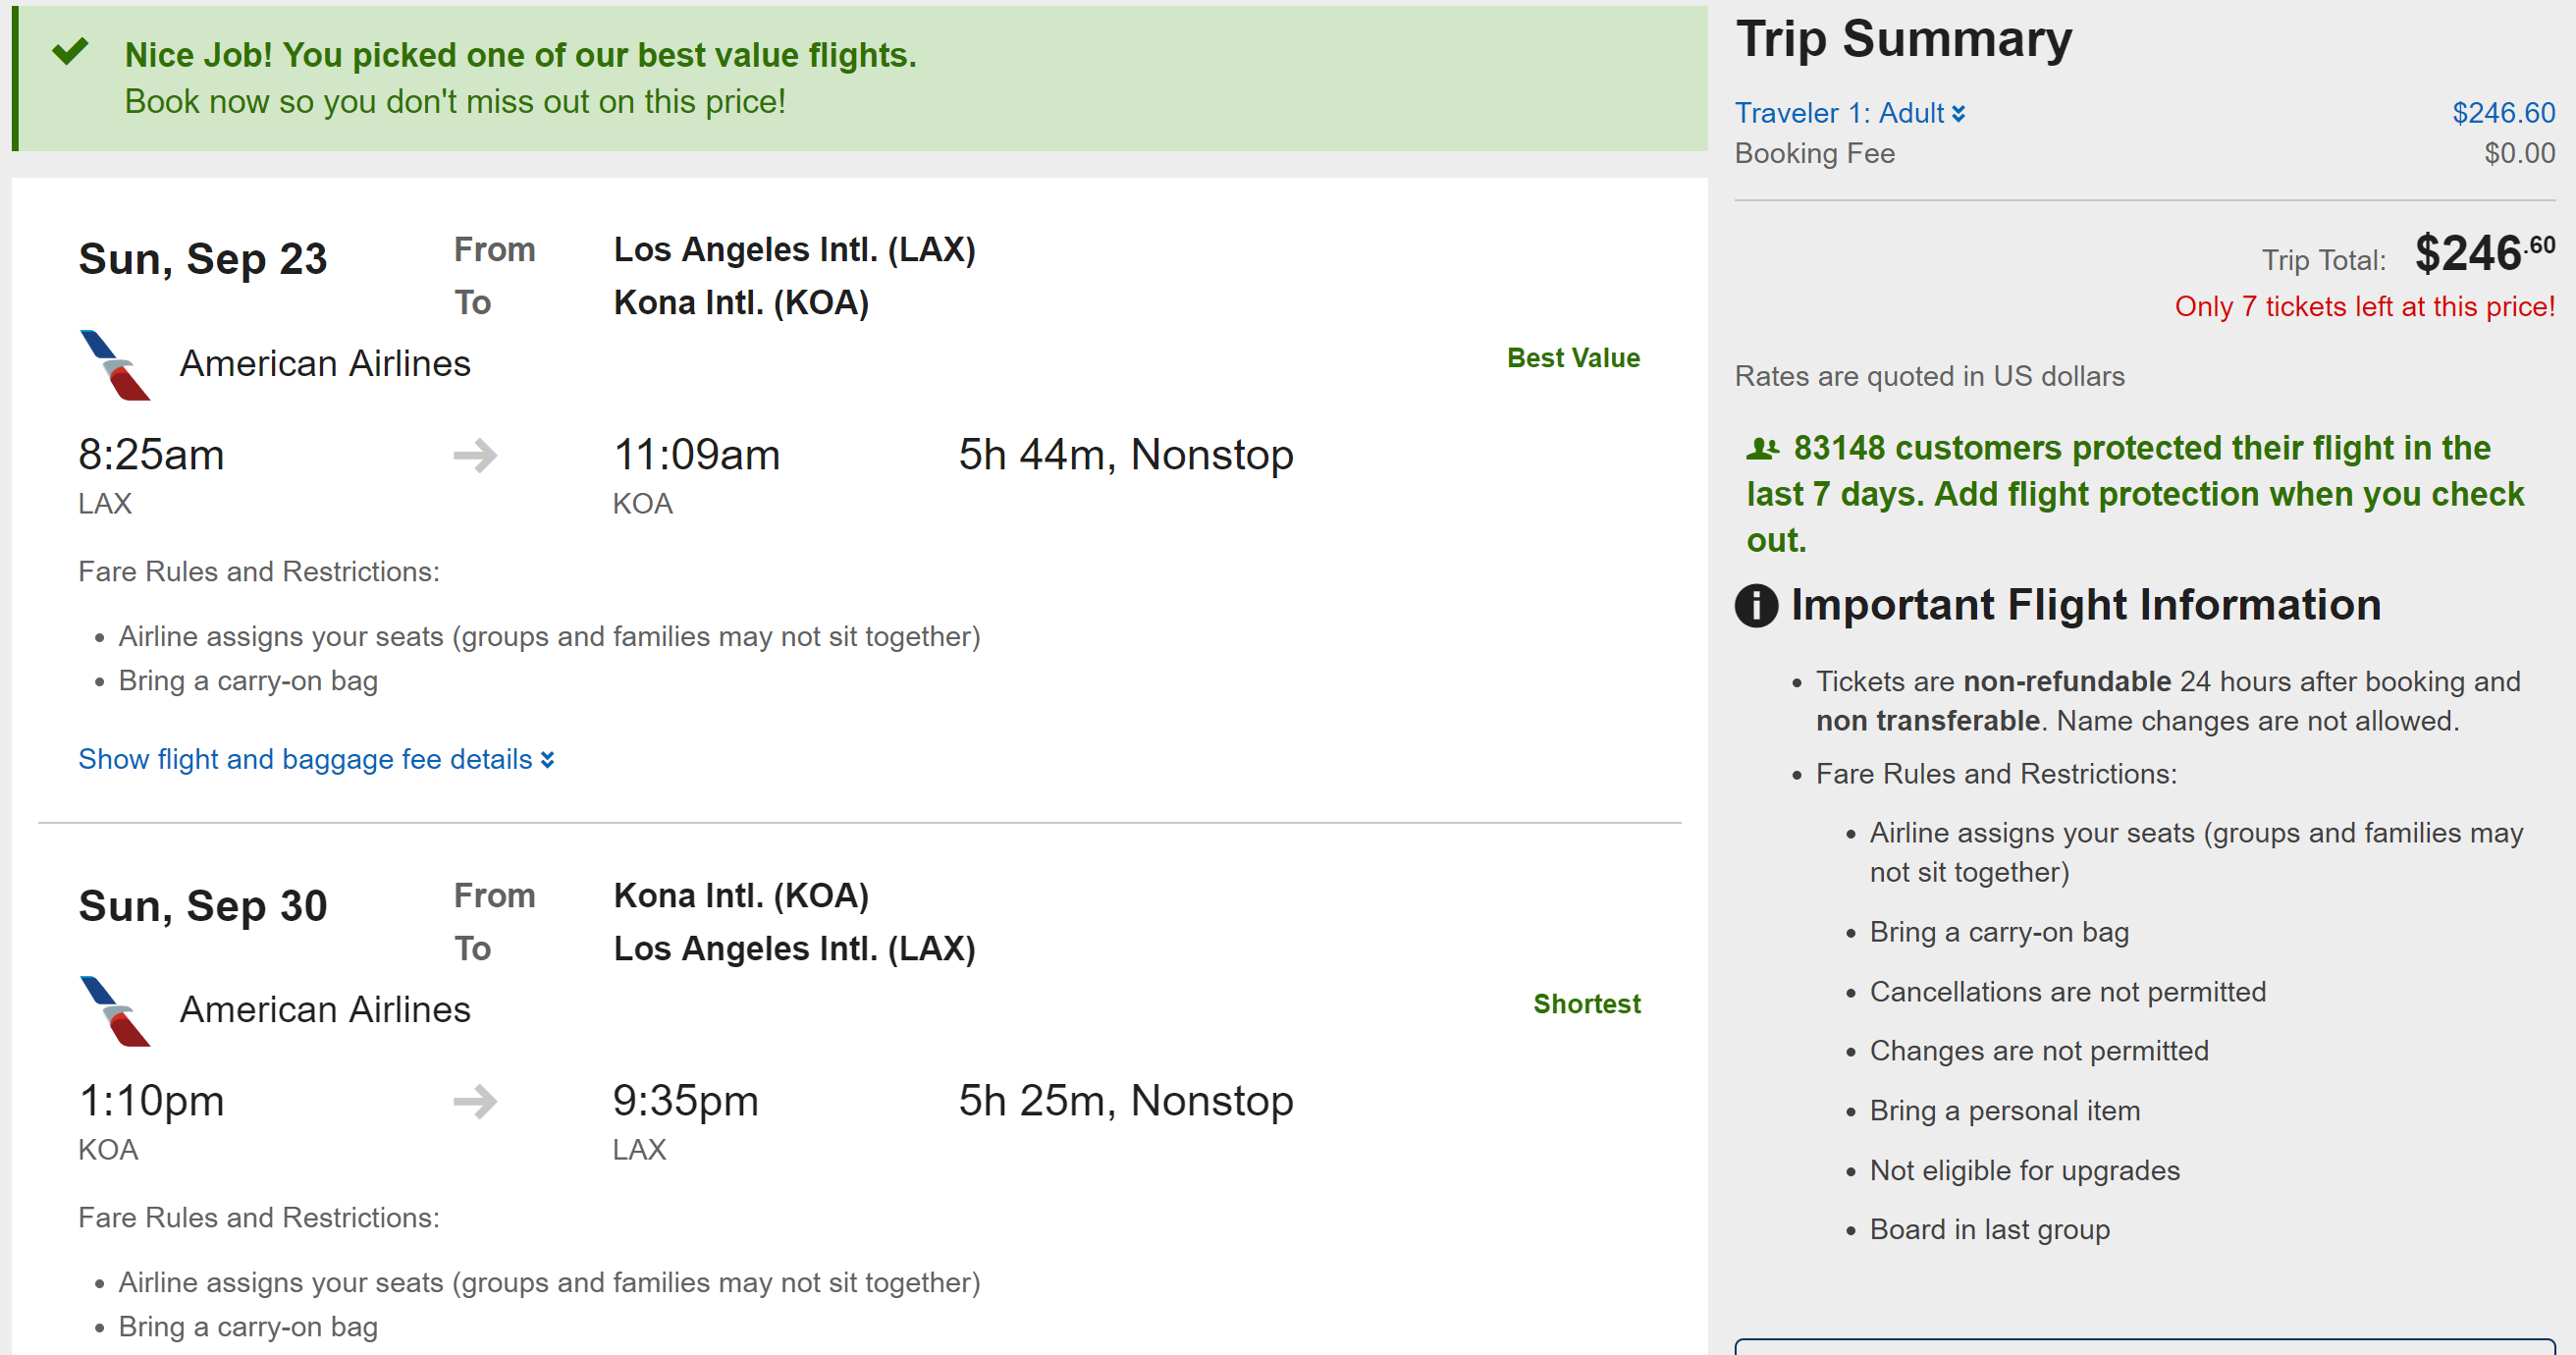Click the Trip Summary heading
This screenshot has height=1355, width=2576.
(1903, 40)
